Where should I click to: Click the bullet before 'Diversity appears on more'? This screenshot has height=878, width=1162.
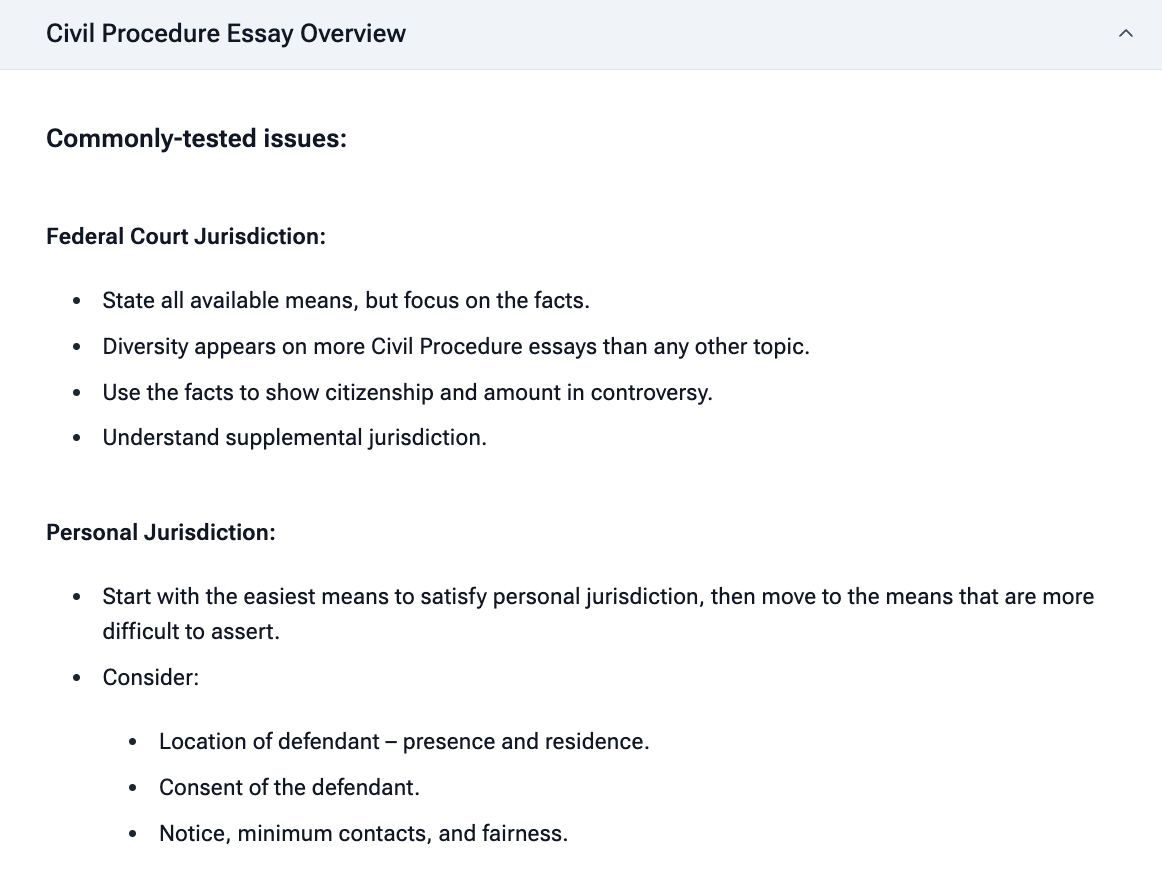click(x=77, y=348)
